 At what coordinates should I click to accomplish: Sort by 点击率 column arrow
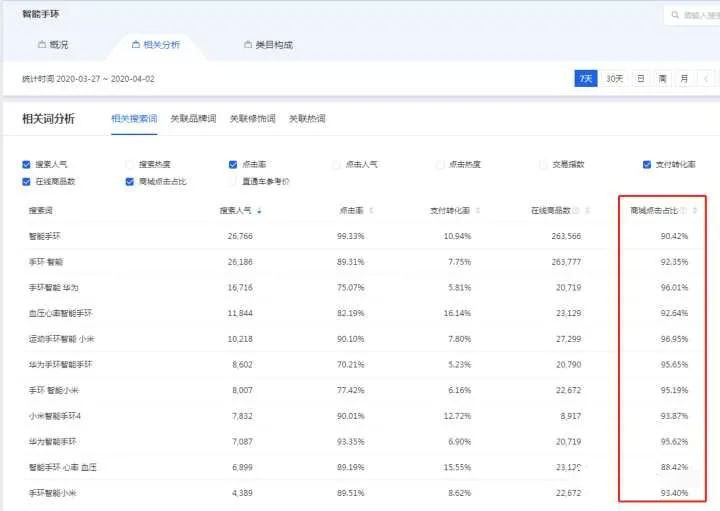tap(371, 211)
